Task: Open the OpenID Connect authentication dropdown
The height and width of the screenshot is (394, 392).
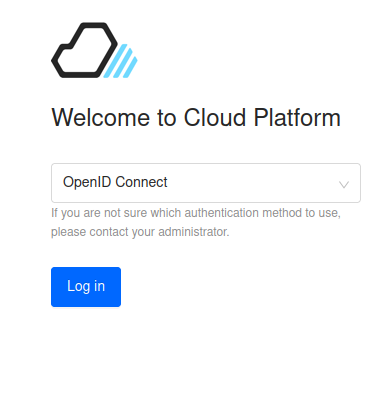Action: [206, 183]
